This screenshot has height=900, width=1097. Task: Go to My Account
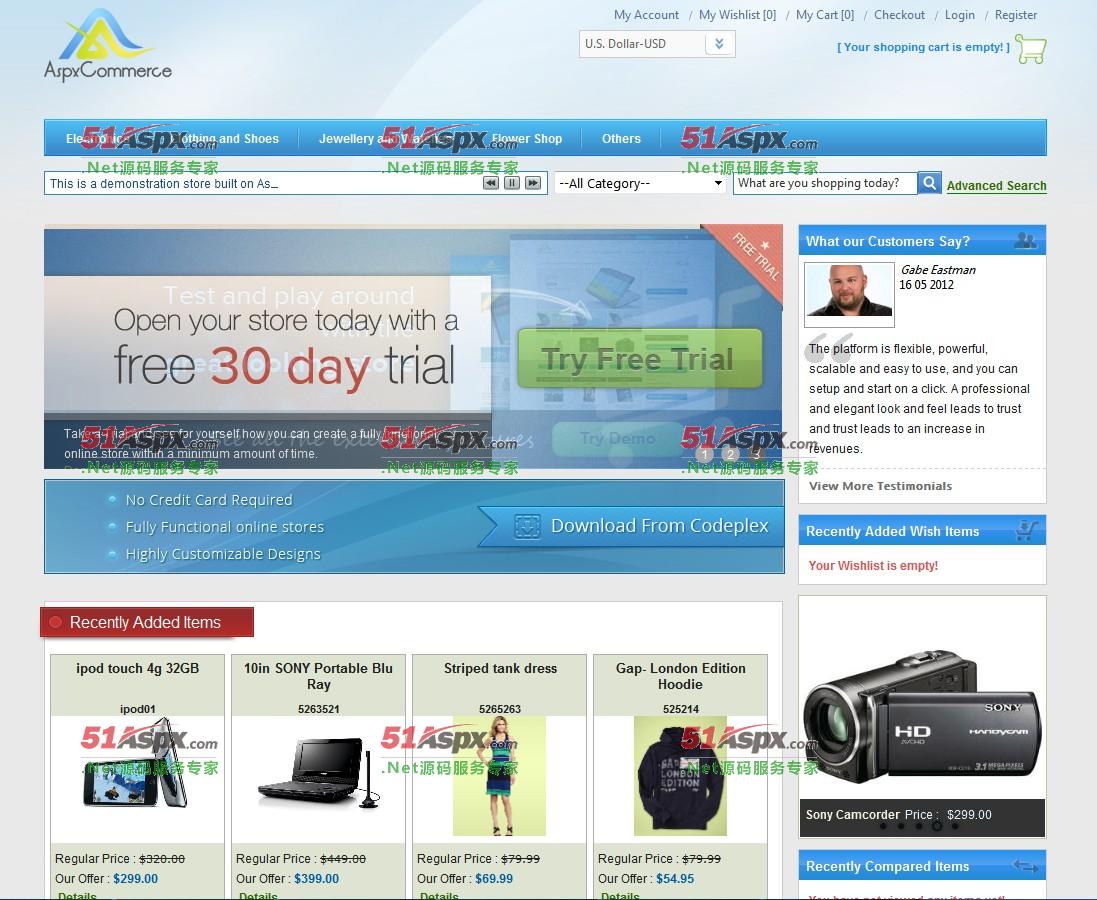(x=646, y=15)
